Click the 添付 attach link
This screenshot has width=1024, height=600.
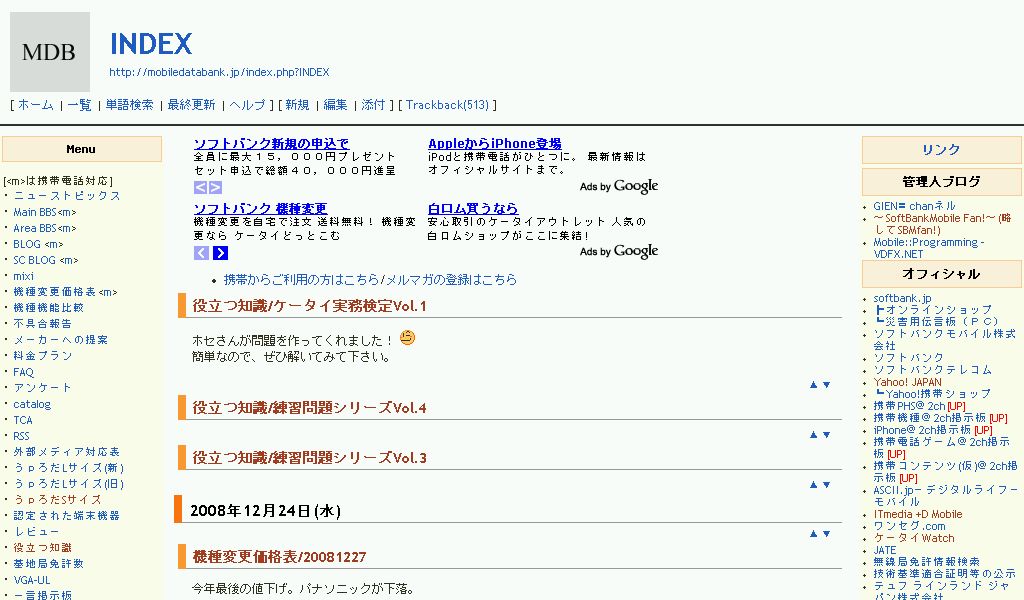click(373, 104)
